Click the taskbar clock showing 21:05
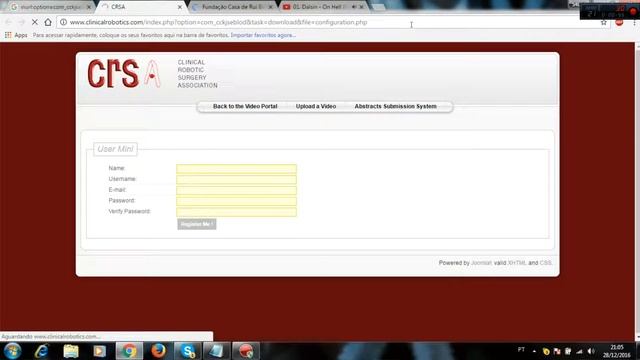Image resolution: width=640 pixels, height=360 pixels. pyautogui.click(x=617, y=351)
